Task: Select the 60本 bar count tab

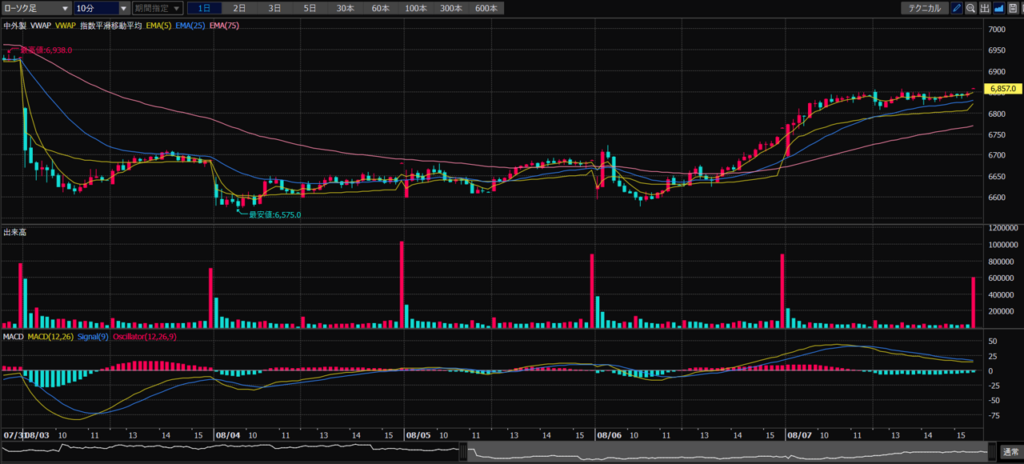Action: [x=381, y=8]
